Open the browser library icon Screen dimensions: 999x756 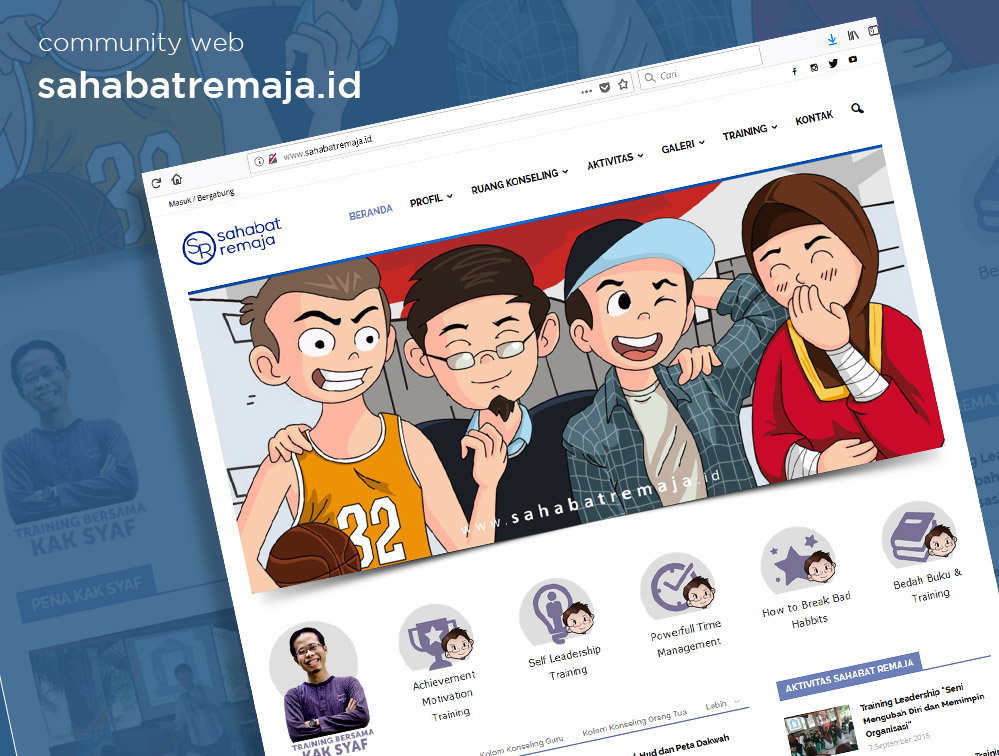click(x=853, y=36)
